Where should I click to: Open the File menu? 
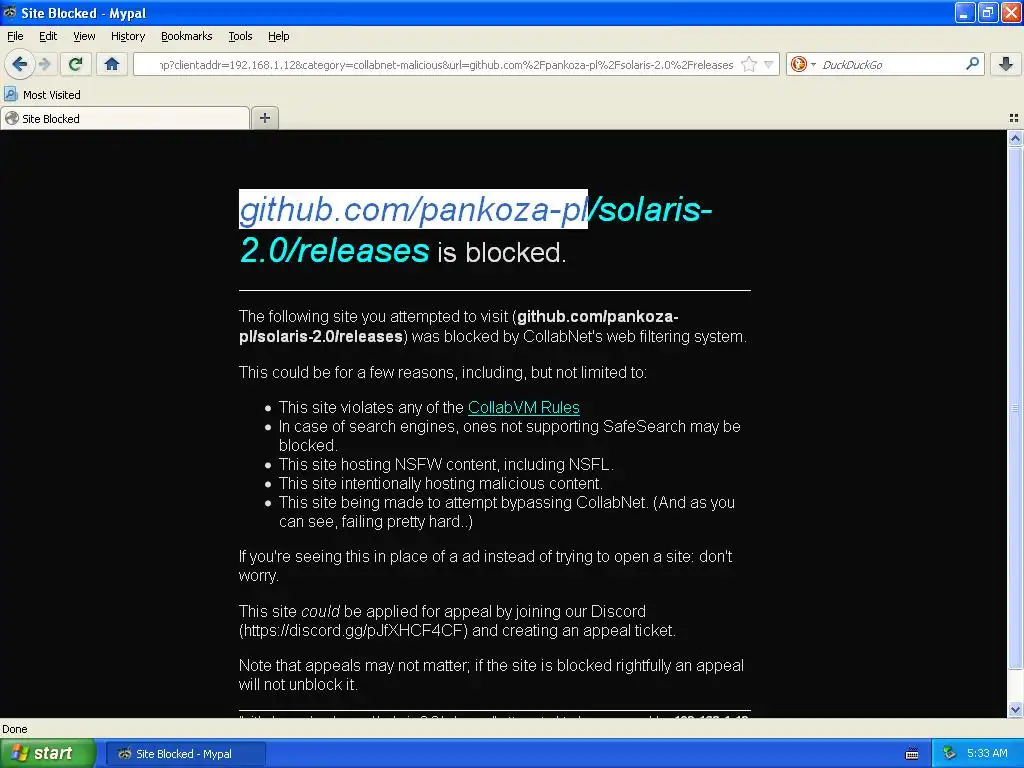coord(15,37)
